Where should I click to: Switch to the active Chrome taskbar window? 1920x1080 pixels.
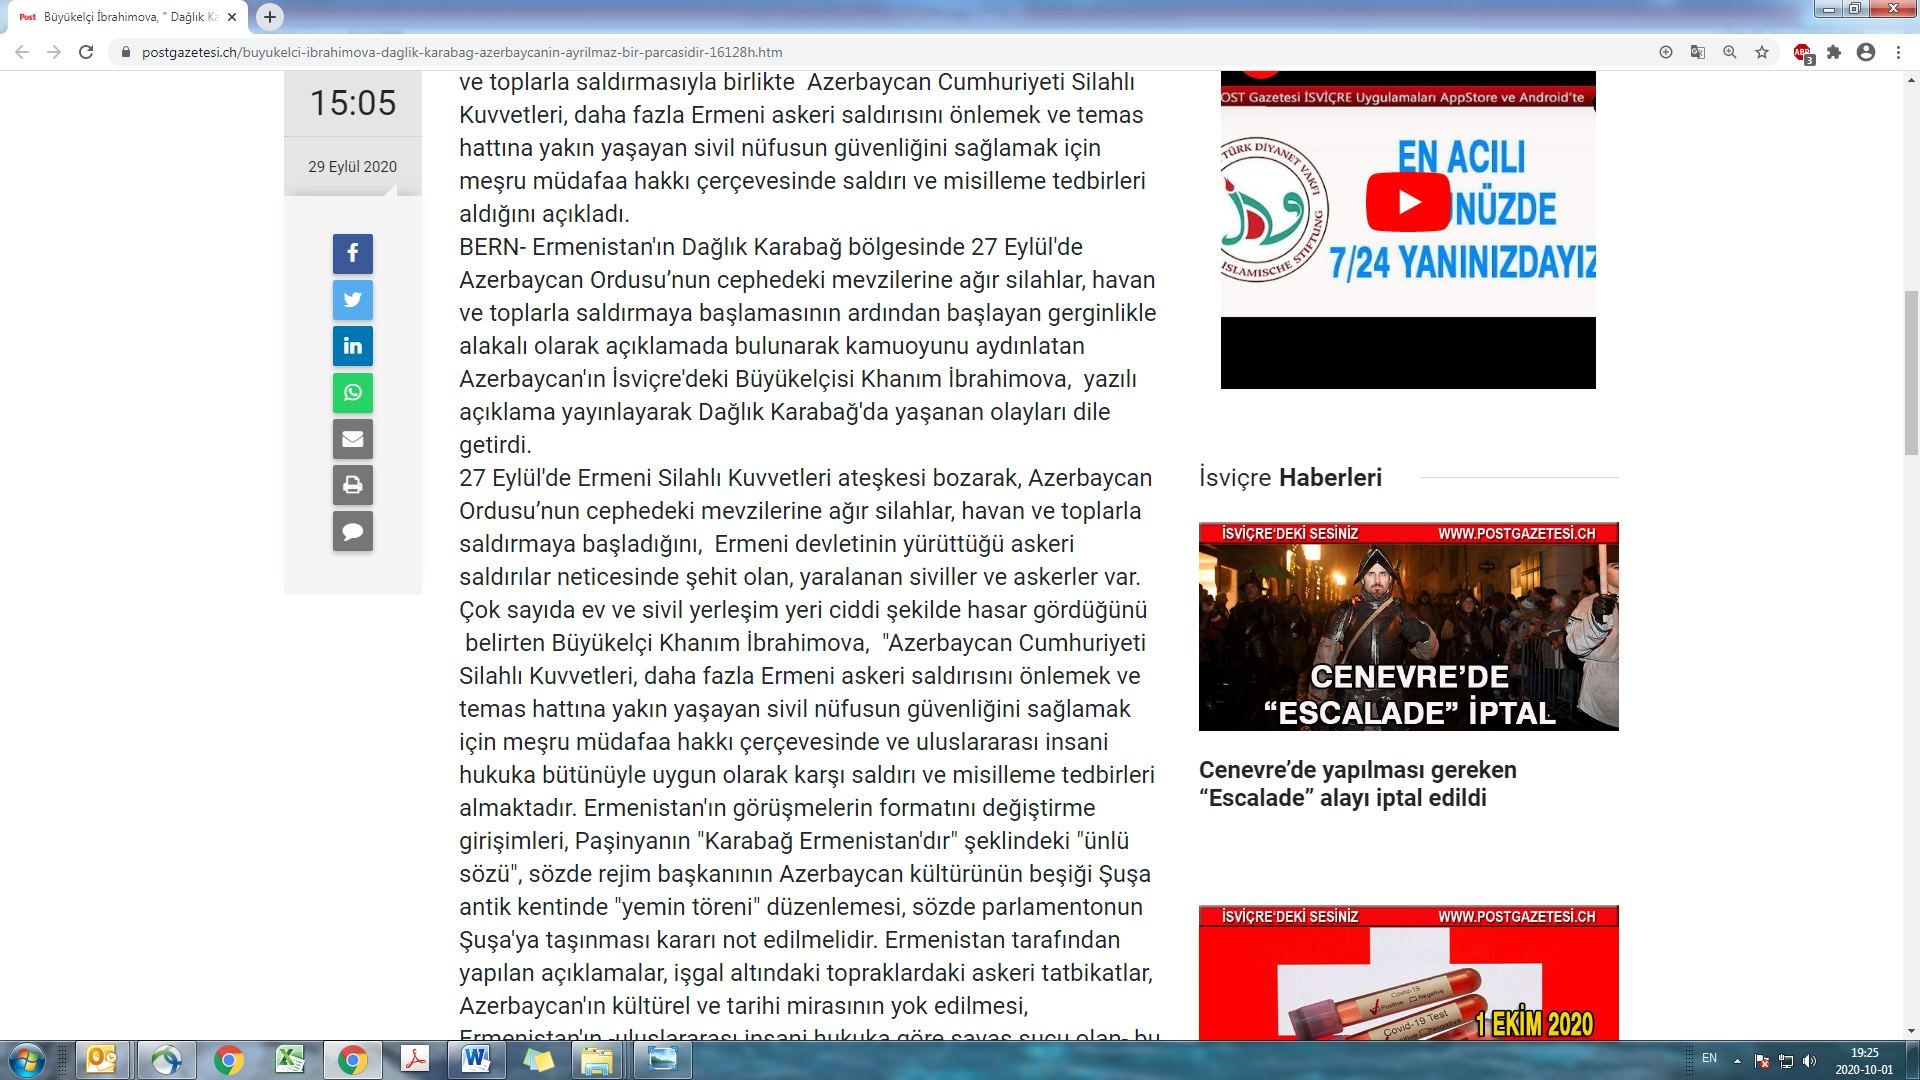[x=352, y=1060]
